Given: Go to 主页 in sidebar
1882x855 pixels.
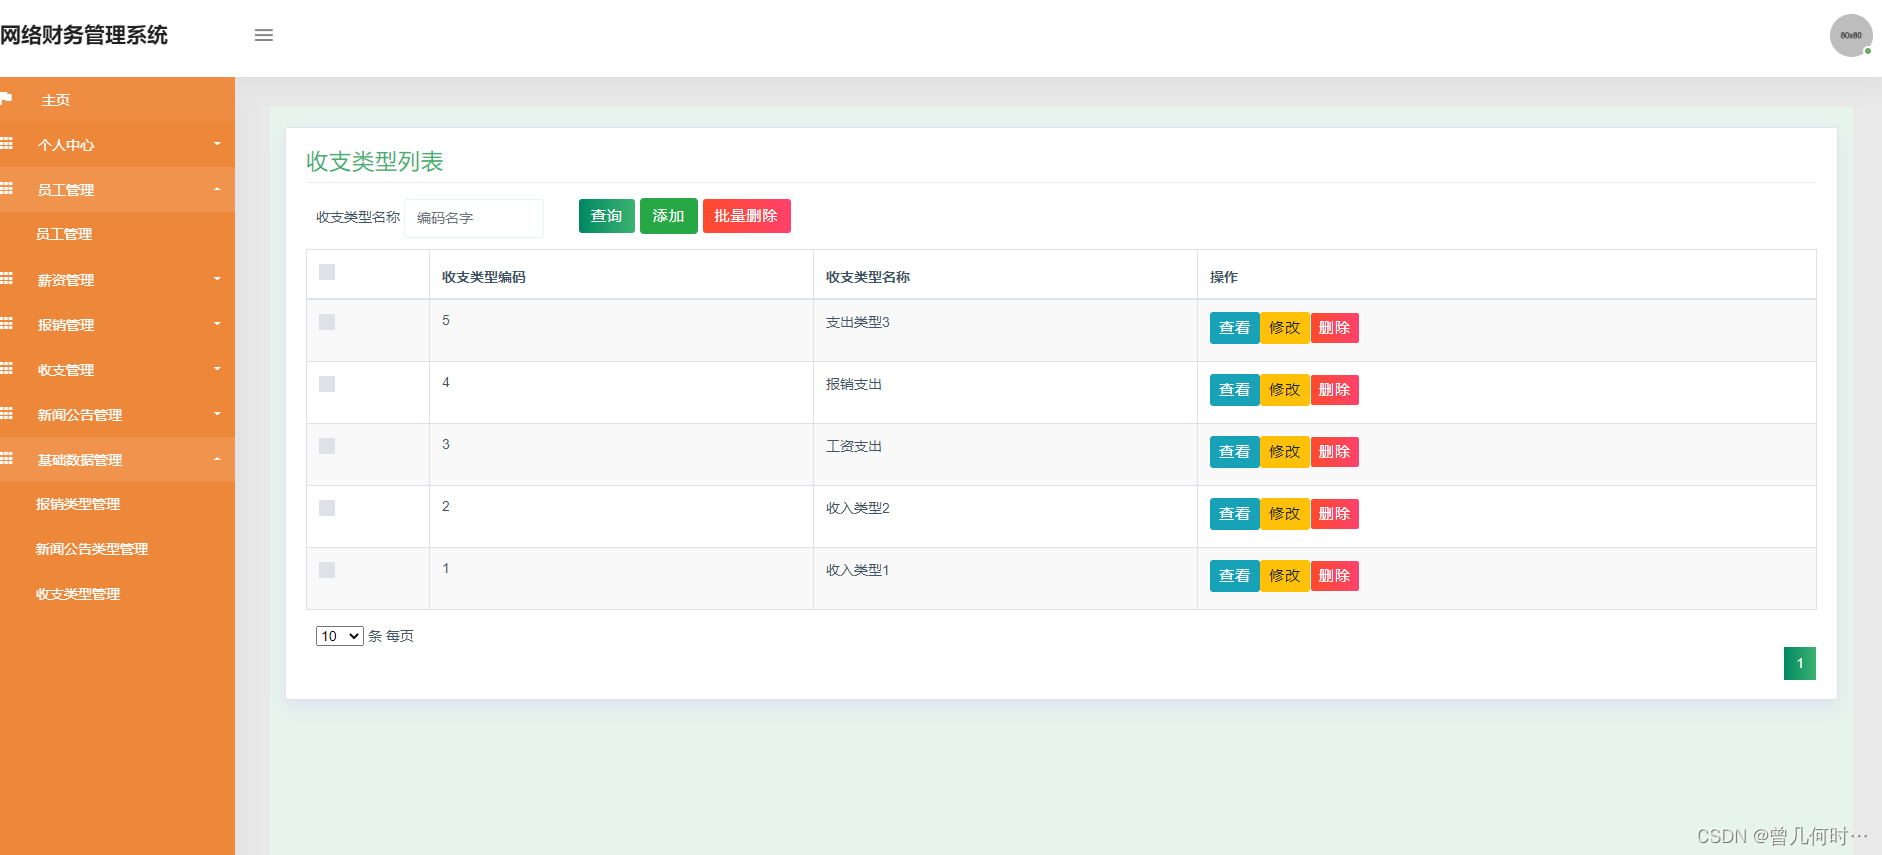Looking at the screenshot, I should tap(56, 100).
